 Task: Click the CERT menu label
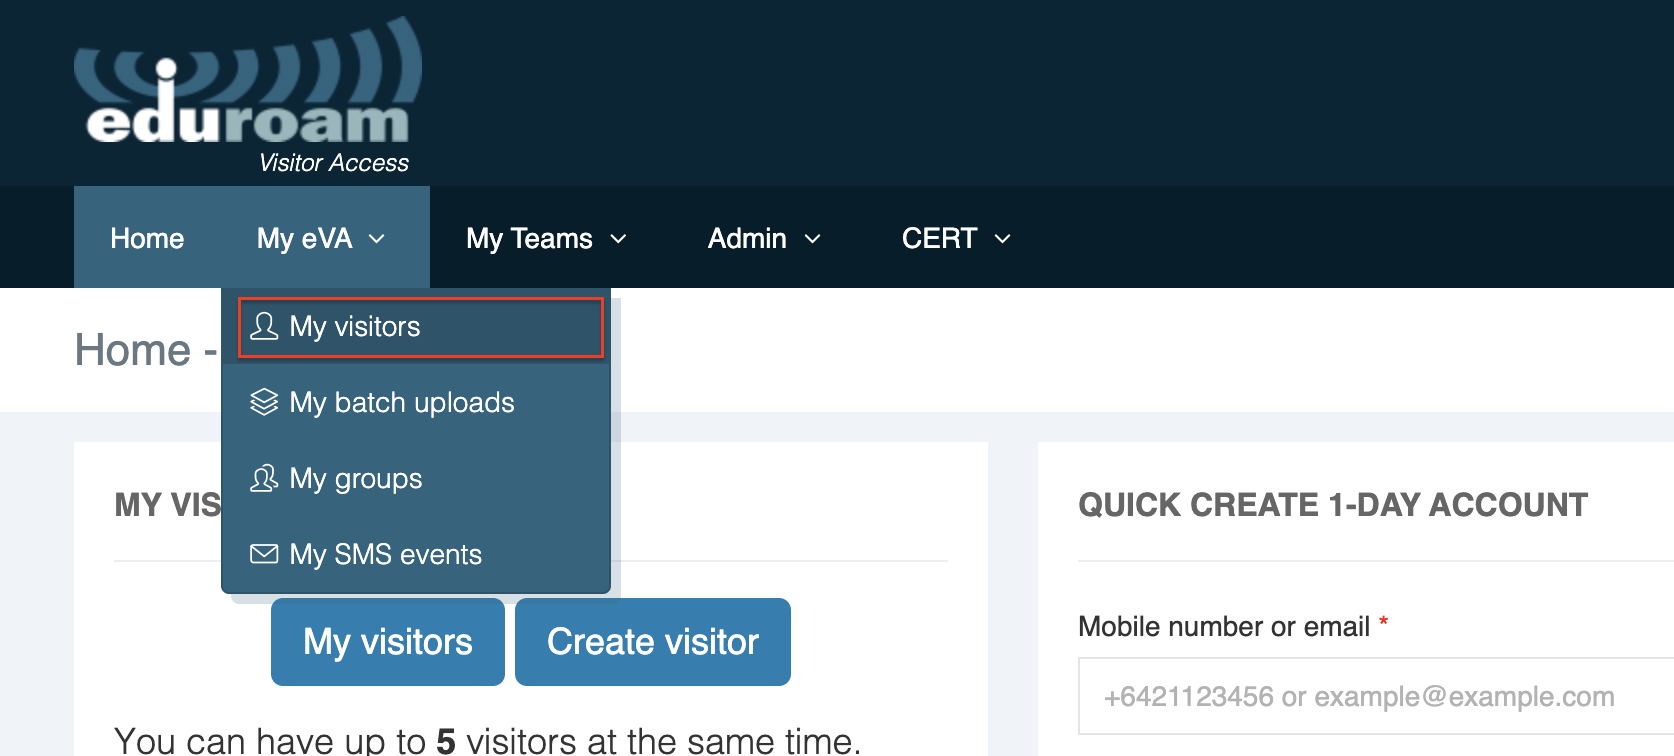pyautogui.click(x=939, y=238)
